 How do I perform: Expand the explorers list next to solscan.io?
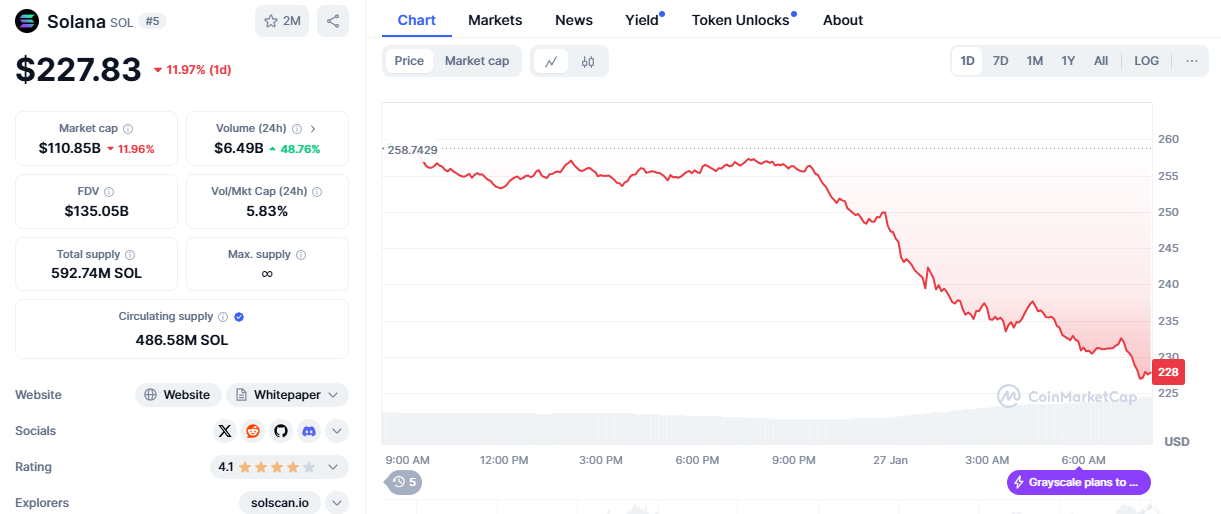point(337,503)
